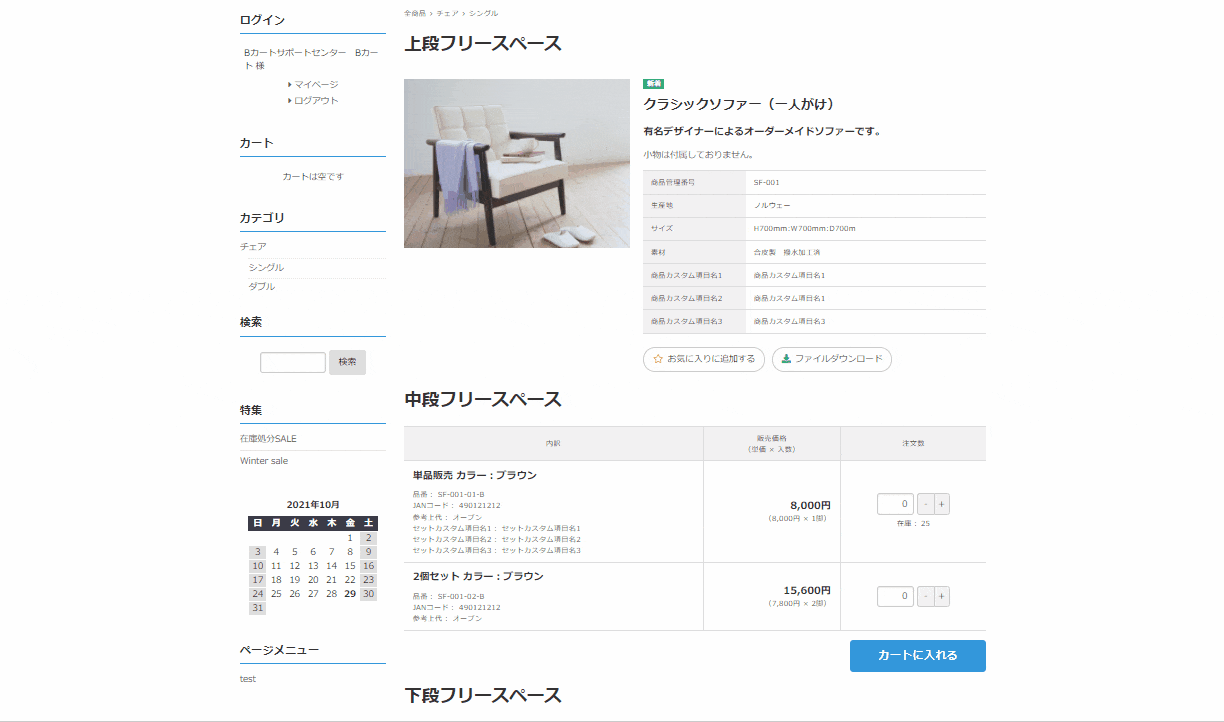This screenshot has height=722, width=1224.
Task: Open the チェア category in the sidebar
Action: (x=253, y=246)
